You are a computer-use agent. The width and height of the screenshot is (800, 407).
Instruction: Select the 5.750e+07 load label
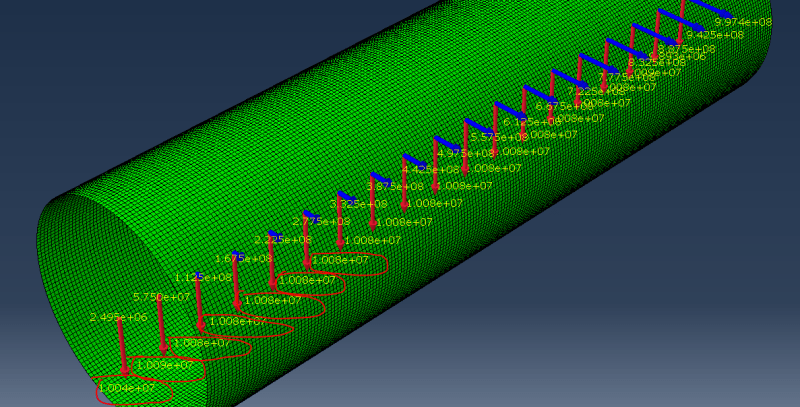pos(161,297)
